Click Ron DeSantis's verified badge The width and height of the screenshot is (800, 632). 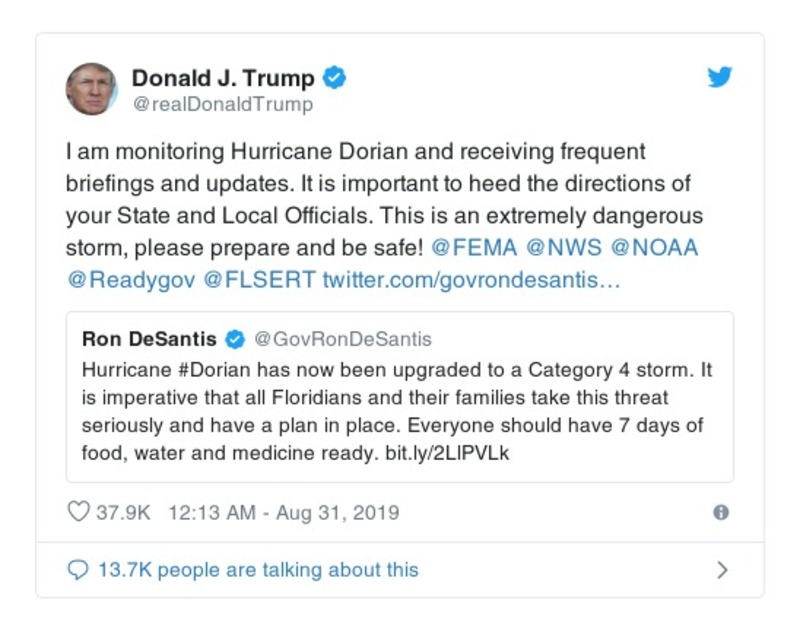coord(234,339)
